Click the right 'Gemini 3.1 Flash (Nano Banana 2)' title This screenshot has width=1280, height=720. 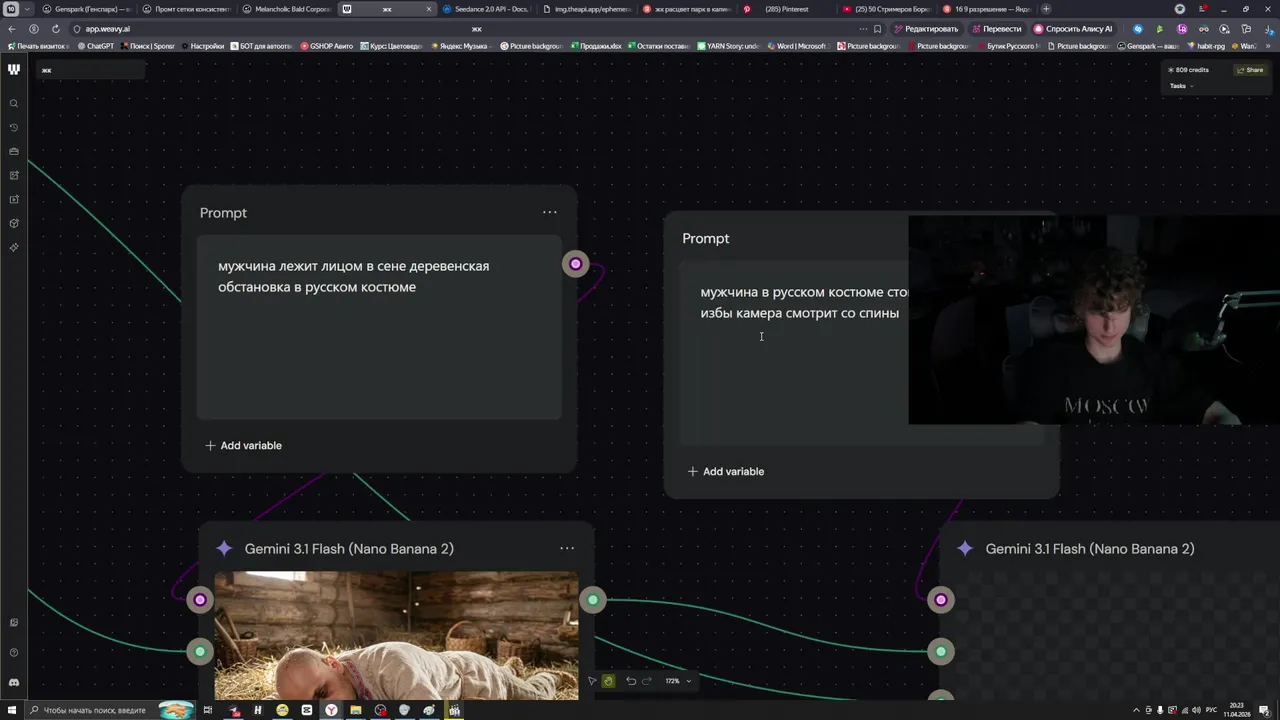1090,549
